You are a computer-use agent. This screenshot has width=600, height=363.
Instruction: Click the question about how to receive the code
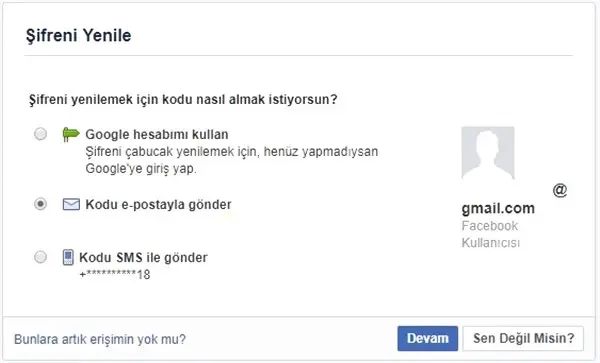coord(183,99)
